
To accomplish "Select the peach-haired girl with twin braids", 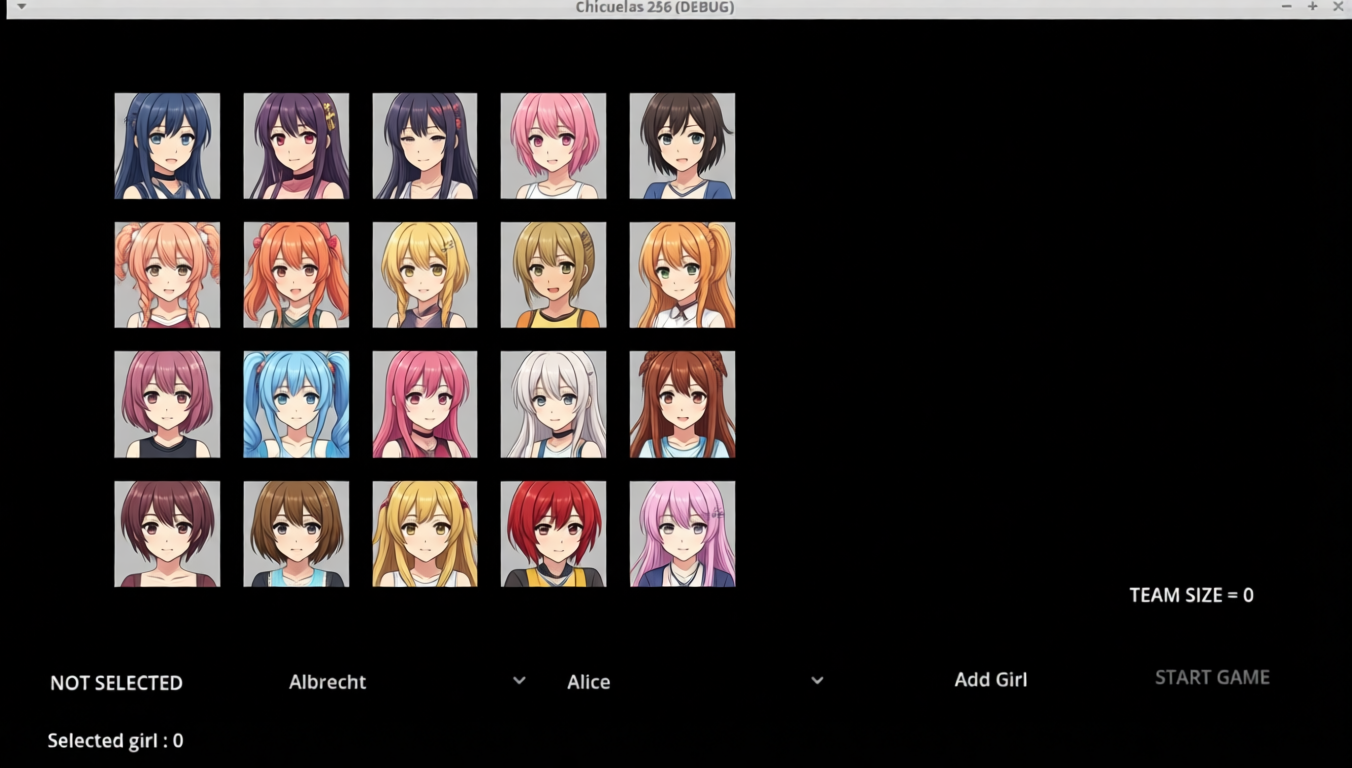I will click(167, 275).
